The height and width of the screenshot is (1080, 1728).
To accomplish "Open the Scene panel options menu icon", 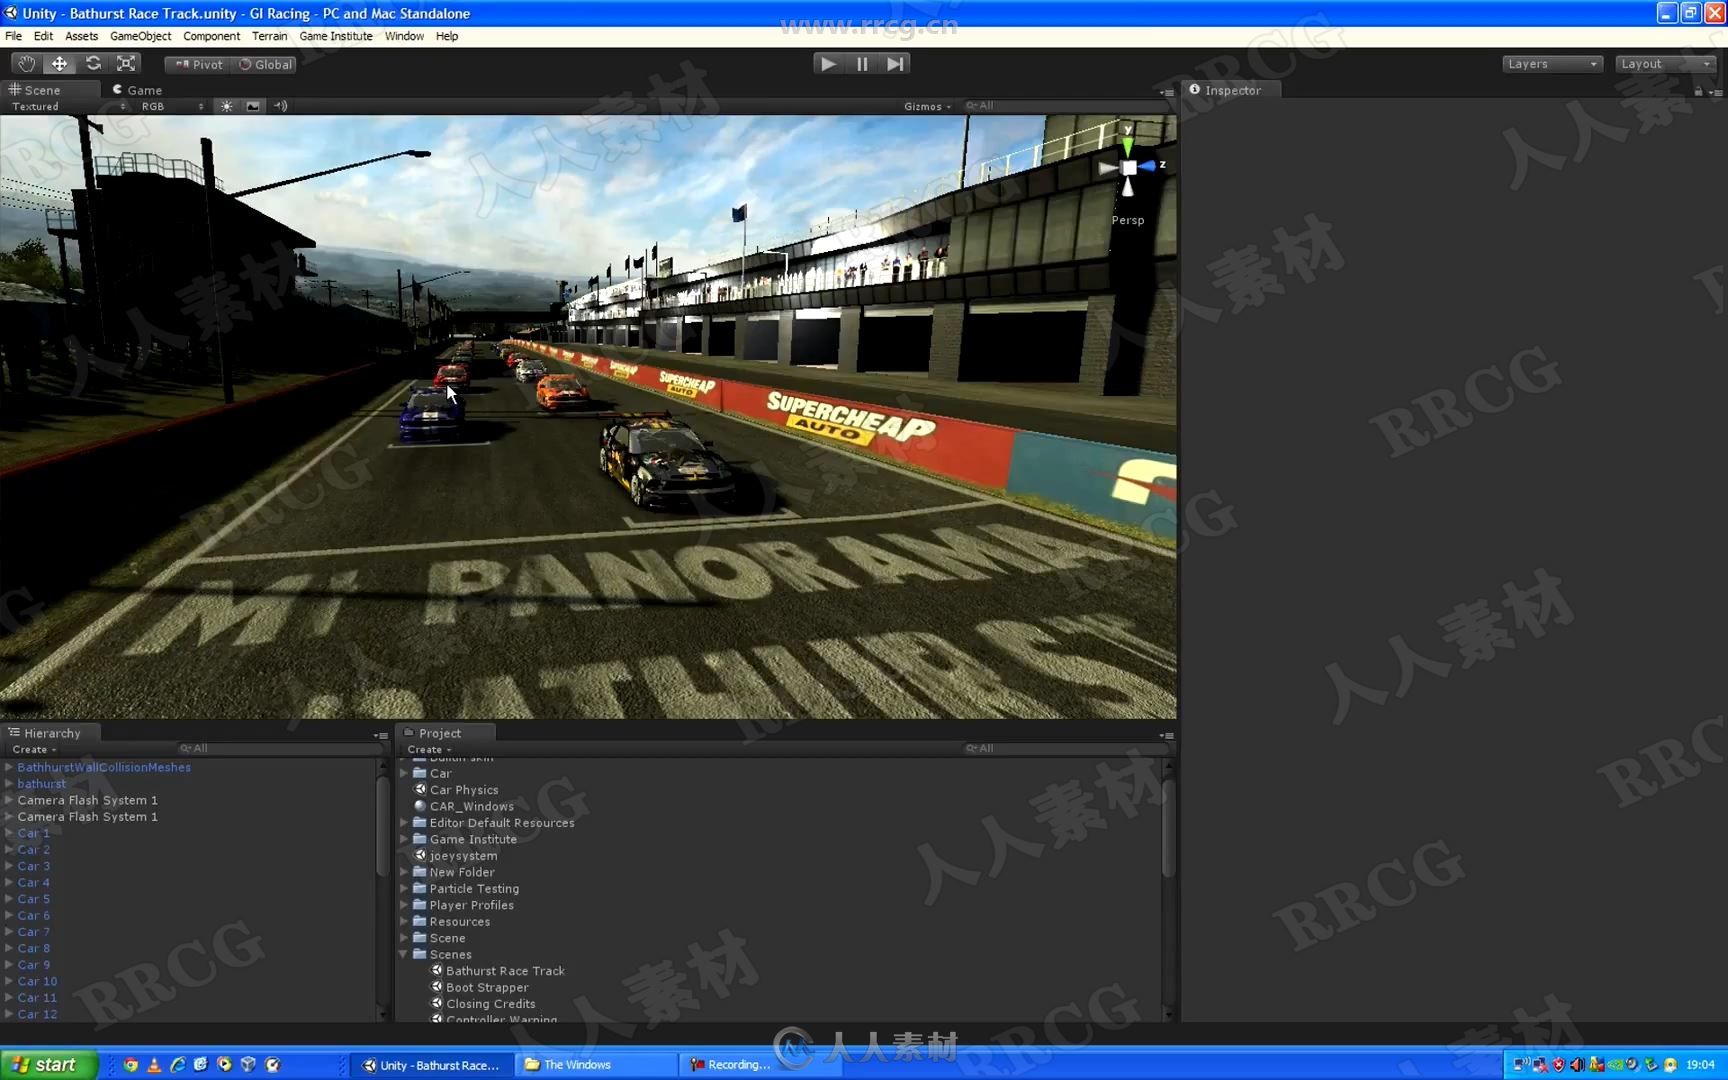I will click(x=1166, y=92).
